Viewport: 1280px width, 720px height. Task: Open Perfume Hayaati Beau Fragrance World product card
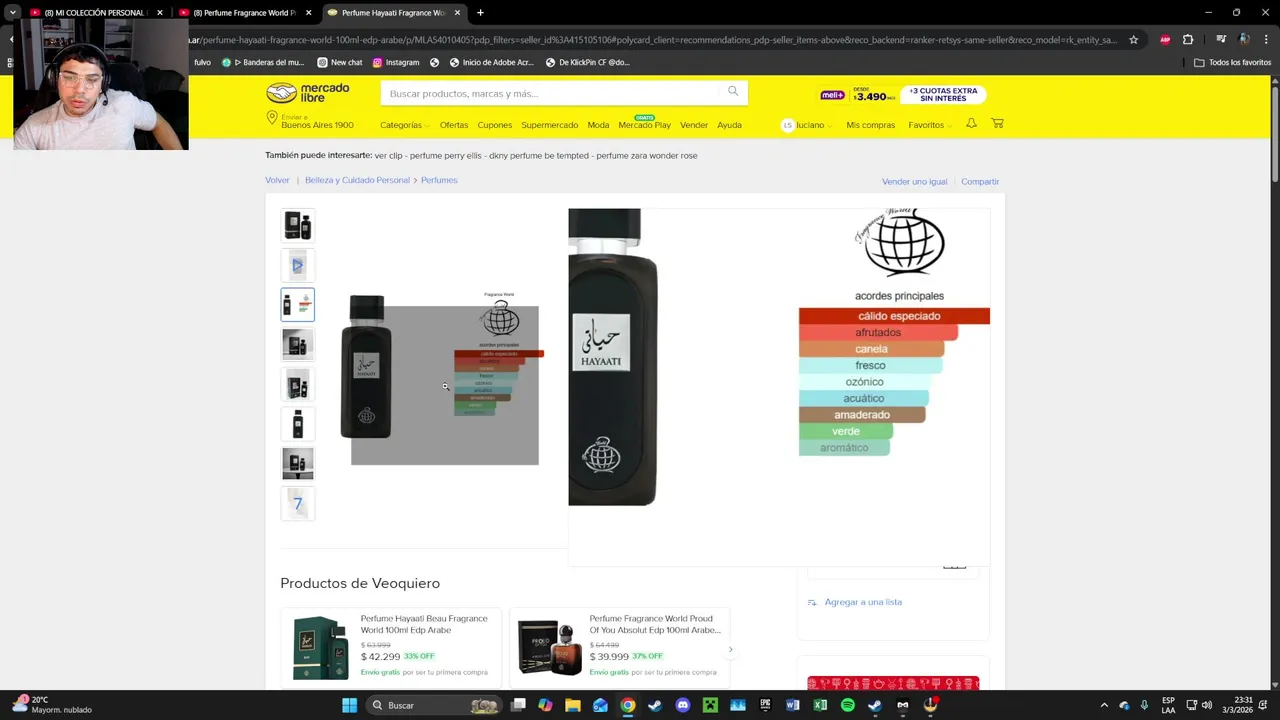[391, 647]
